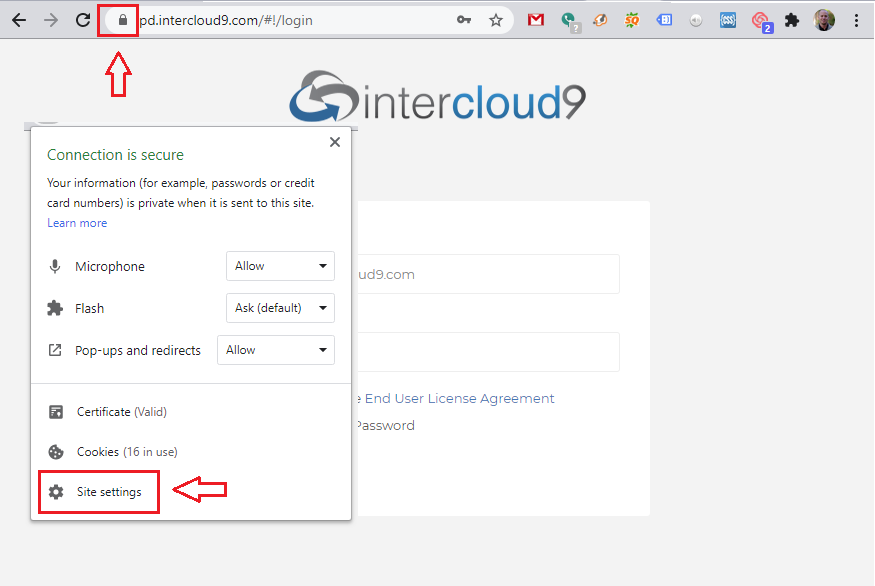The image size is (875, 586).
Task: Open the Flash Ask (default) dropdown
Action: 280,308
